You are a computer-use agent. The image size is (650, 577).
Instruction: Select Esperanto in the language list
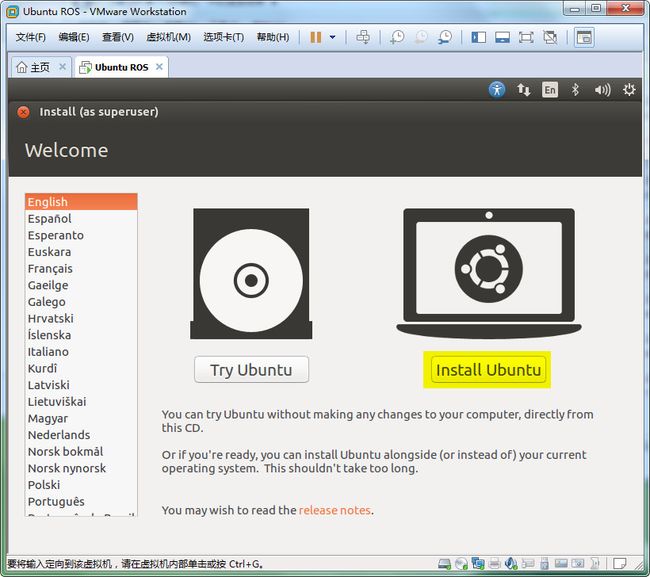click(x=81, y=235)
